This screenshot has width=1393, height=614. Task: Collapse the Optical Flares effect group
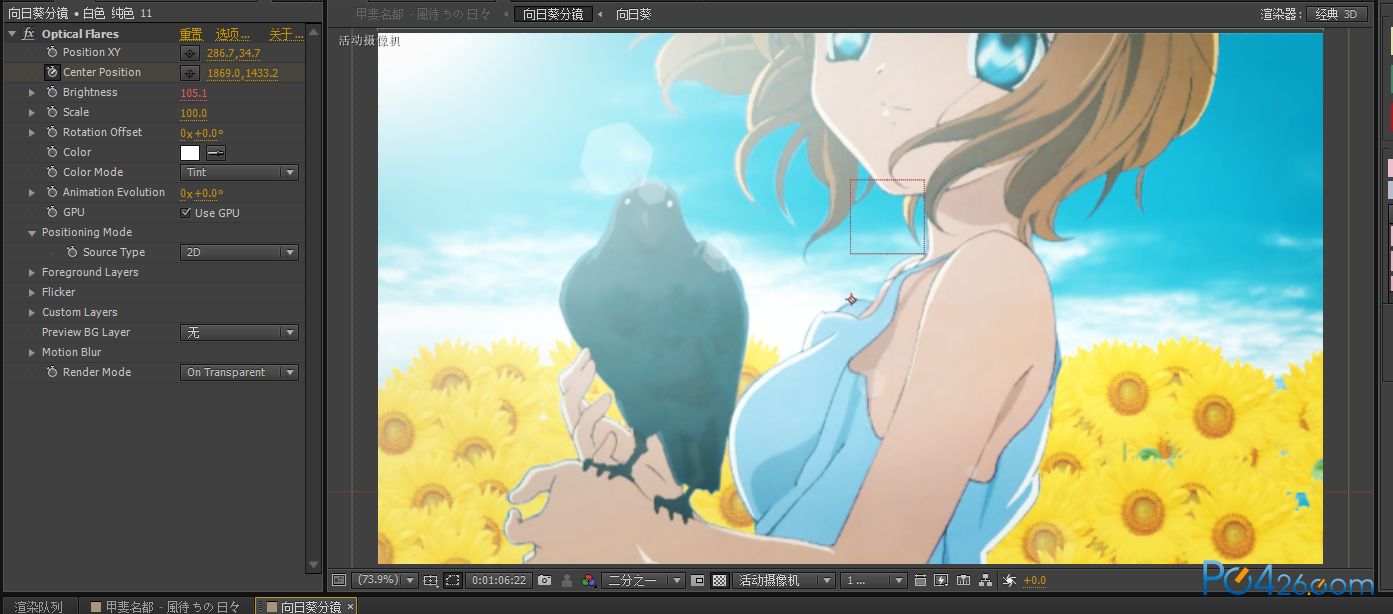coord(11,34)
